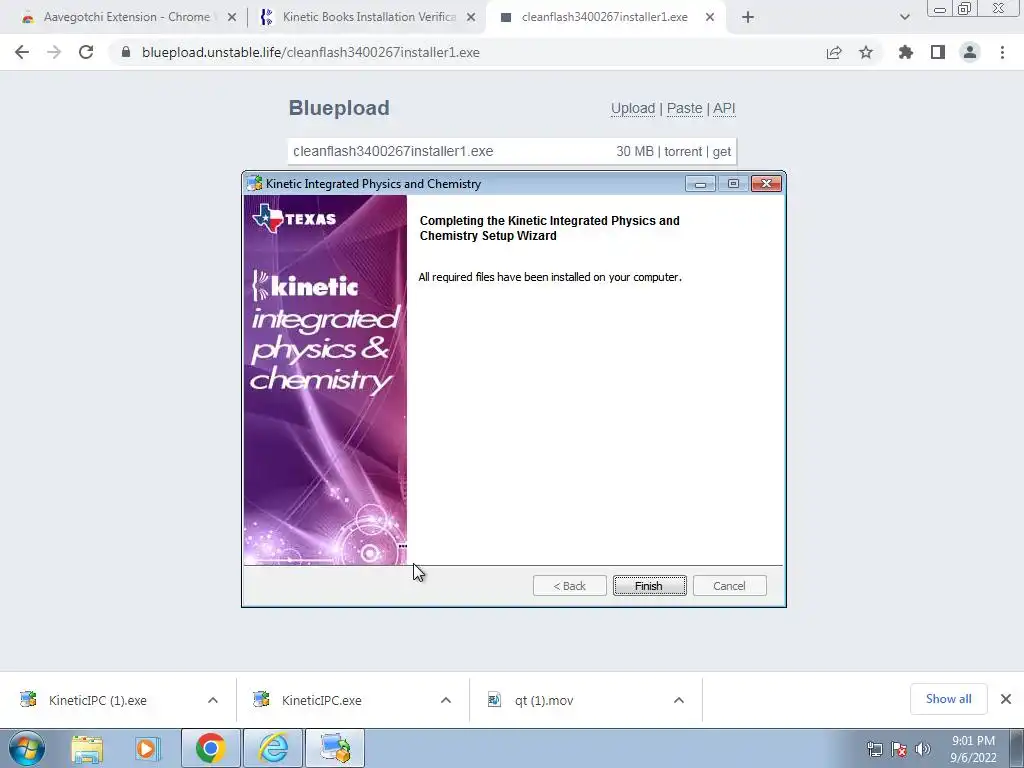
Task: Close the cleanflash installer tab
Action: (x=710, y=18)
